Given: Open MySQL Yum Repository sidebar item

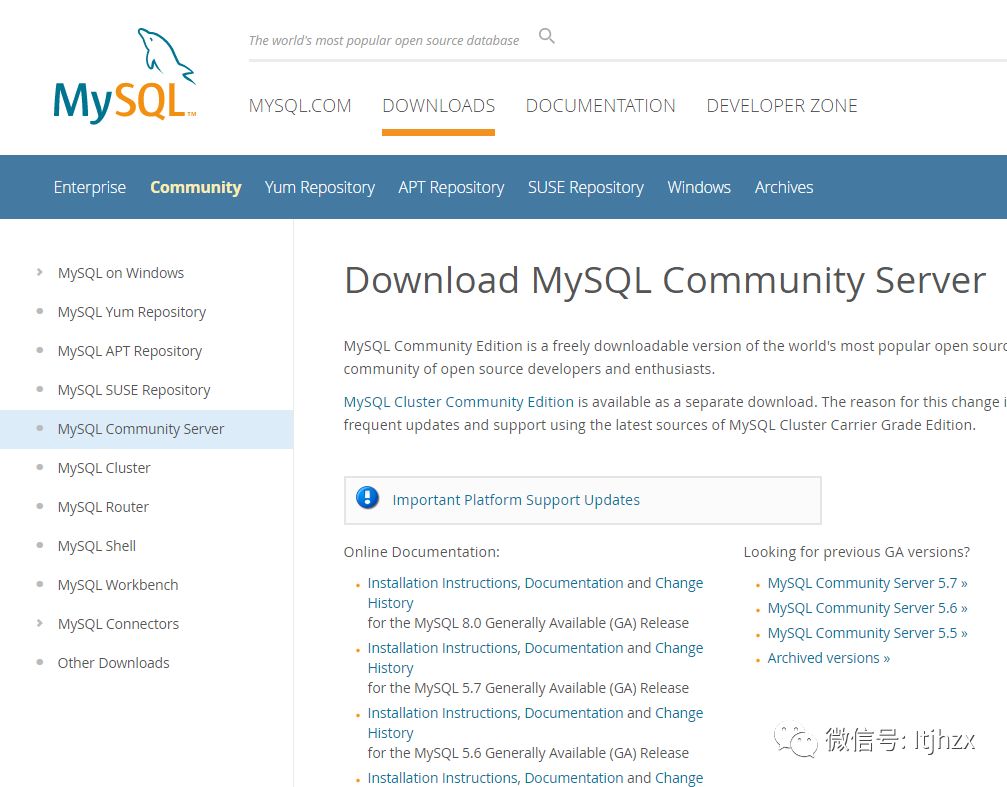Looking at the screenshot, I should point(132,312).
